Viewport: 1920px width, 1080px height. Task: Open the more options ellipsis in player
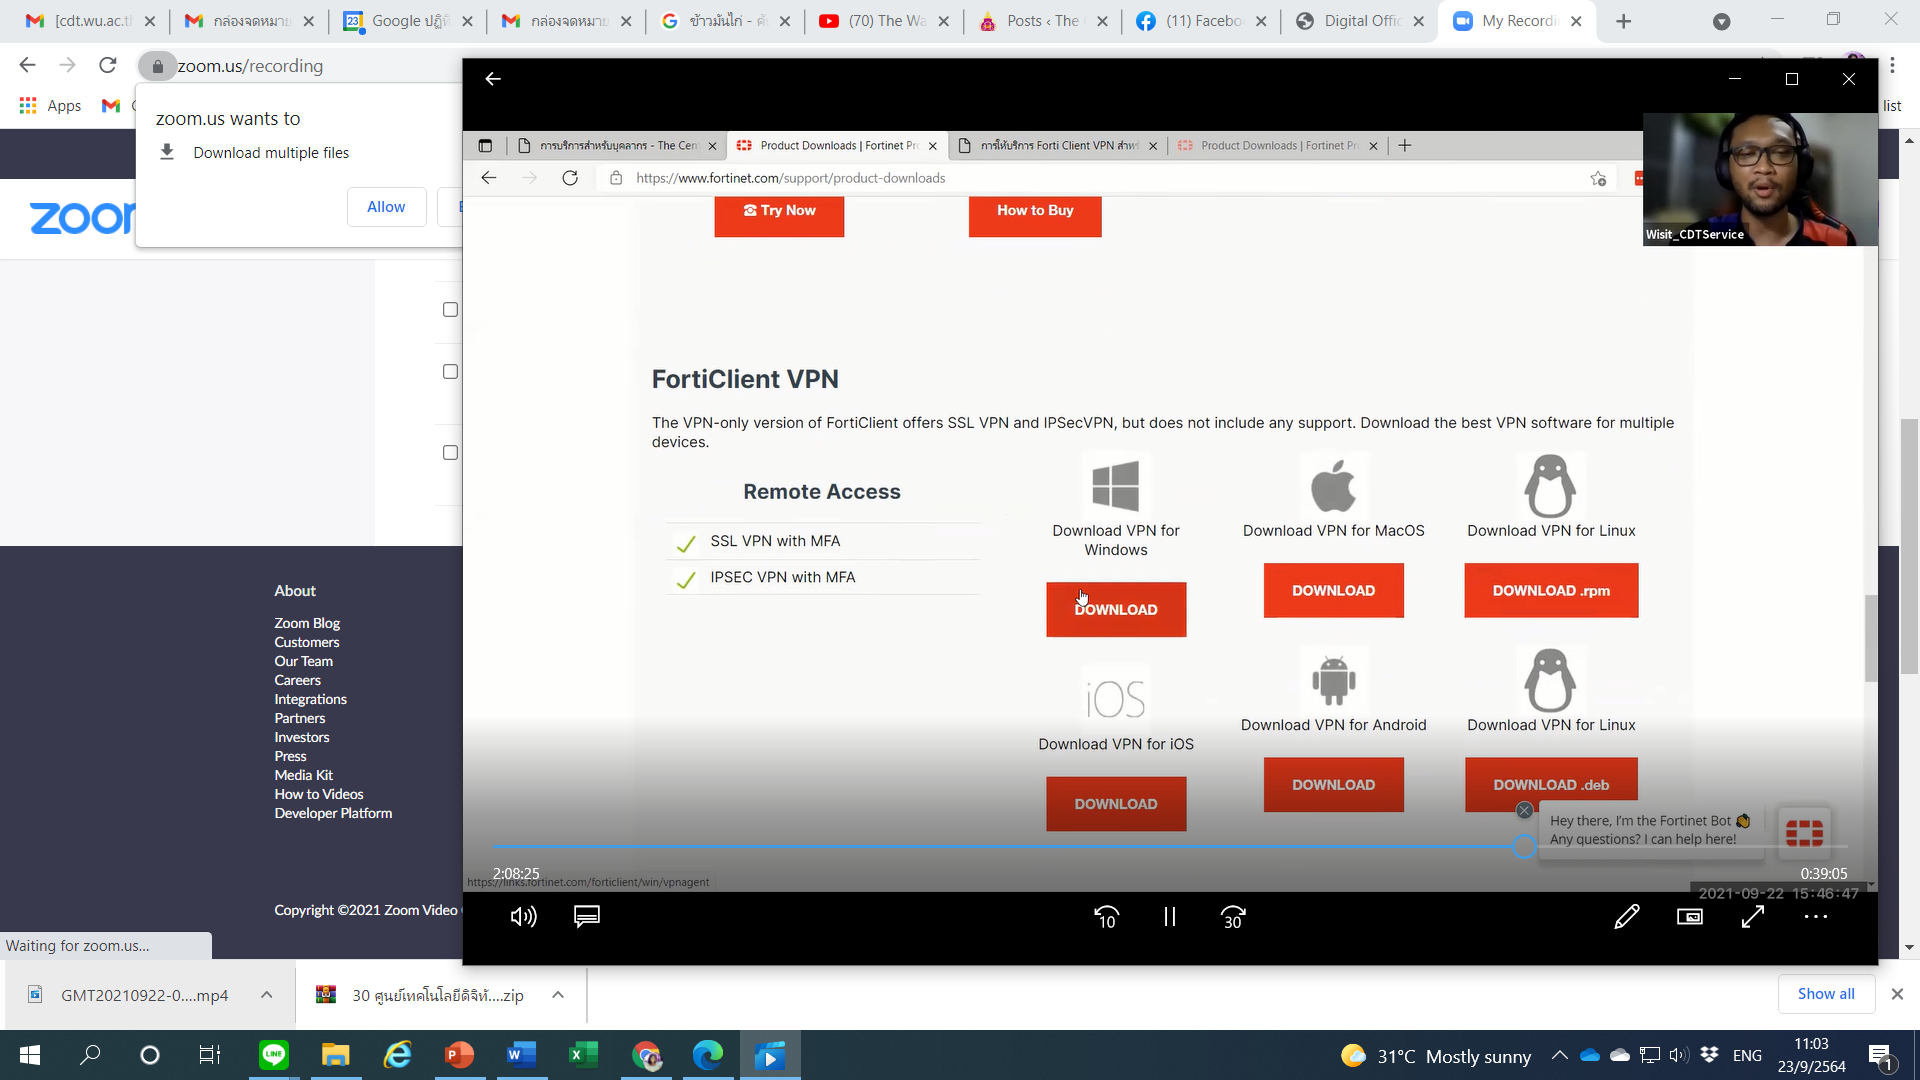(x=1816, y=917)
